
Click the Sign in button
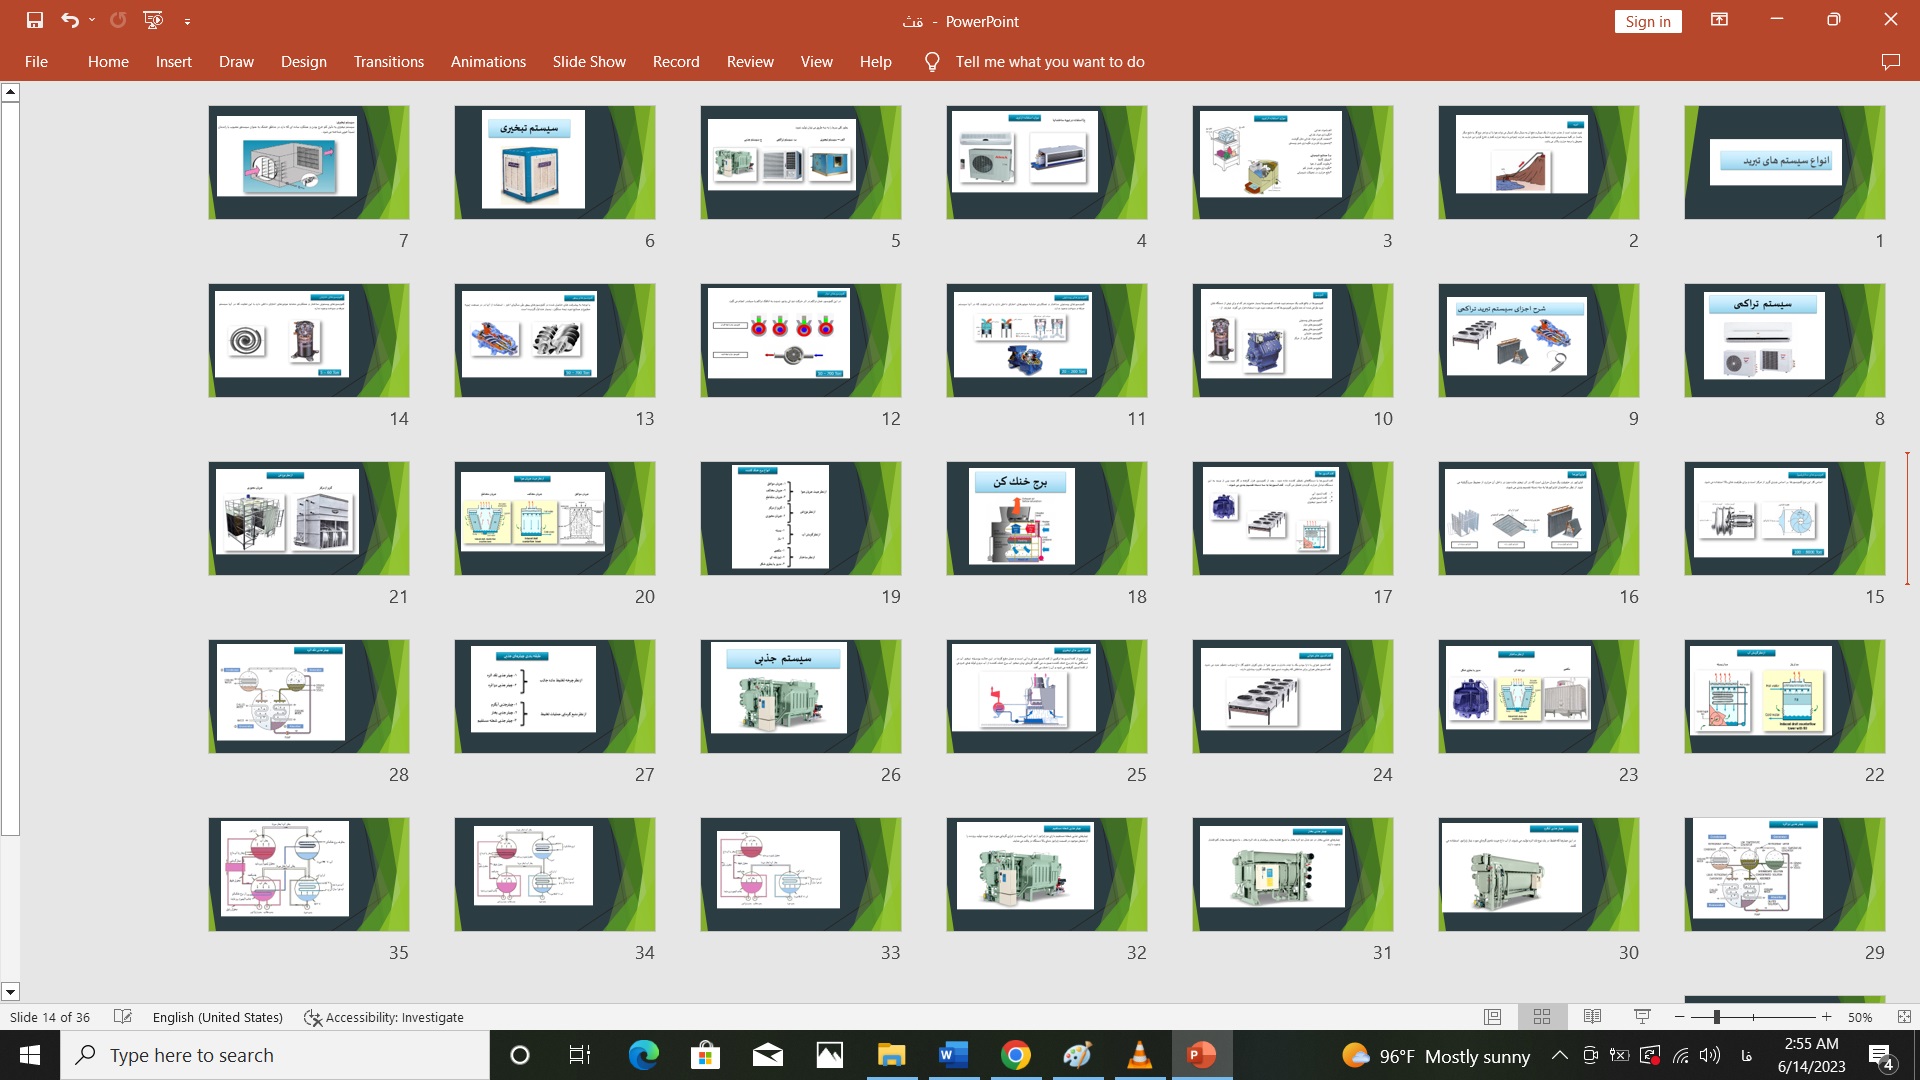1647,21
